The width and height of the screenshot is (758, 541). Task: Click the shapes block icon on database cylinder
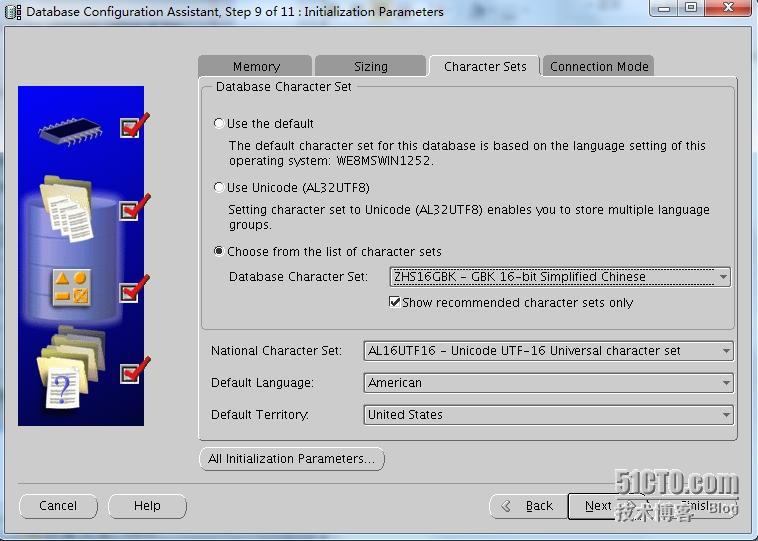[x=72, y=289]
